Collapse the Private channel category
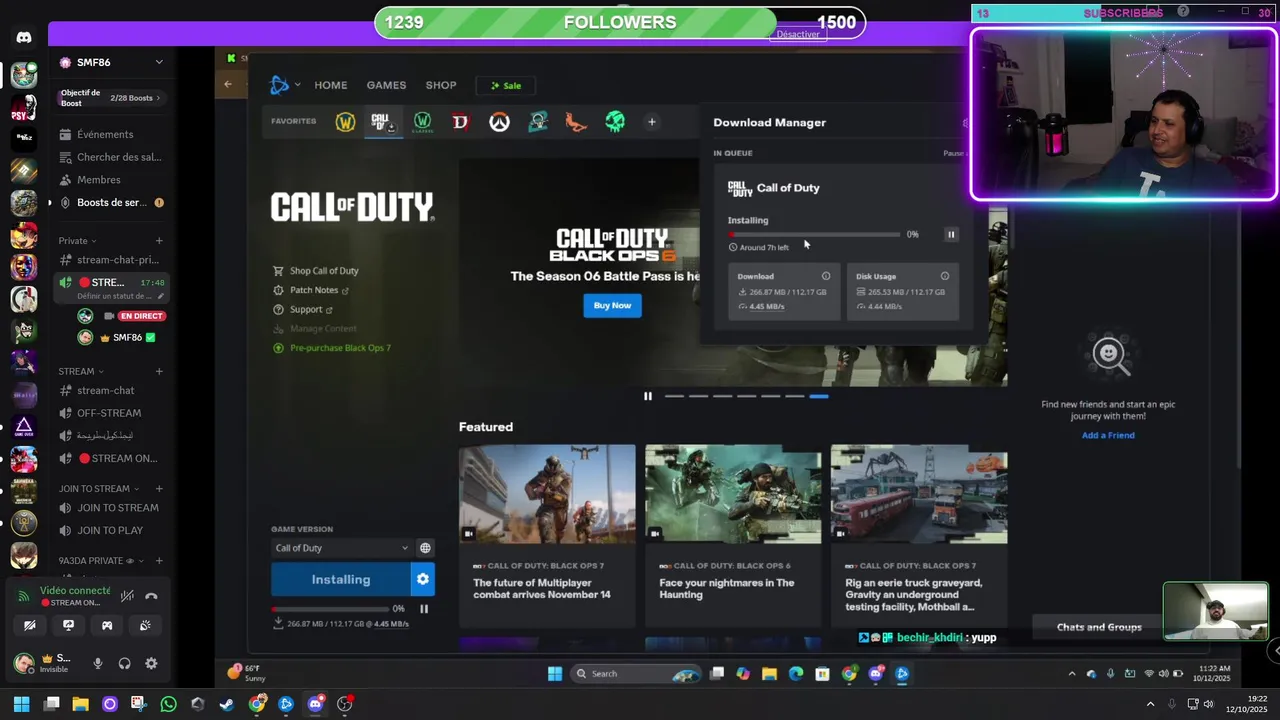 (78, 241)
